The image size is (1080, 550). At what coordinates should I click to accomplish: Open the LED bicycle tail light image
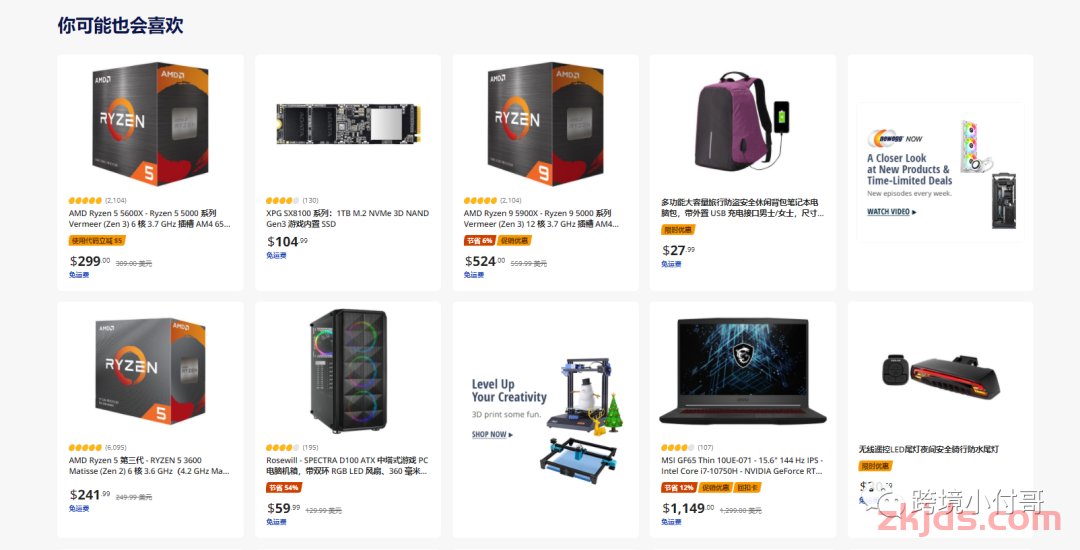click(x=940, y=375)
